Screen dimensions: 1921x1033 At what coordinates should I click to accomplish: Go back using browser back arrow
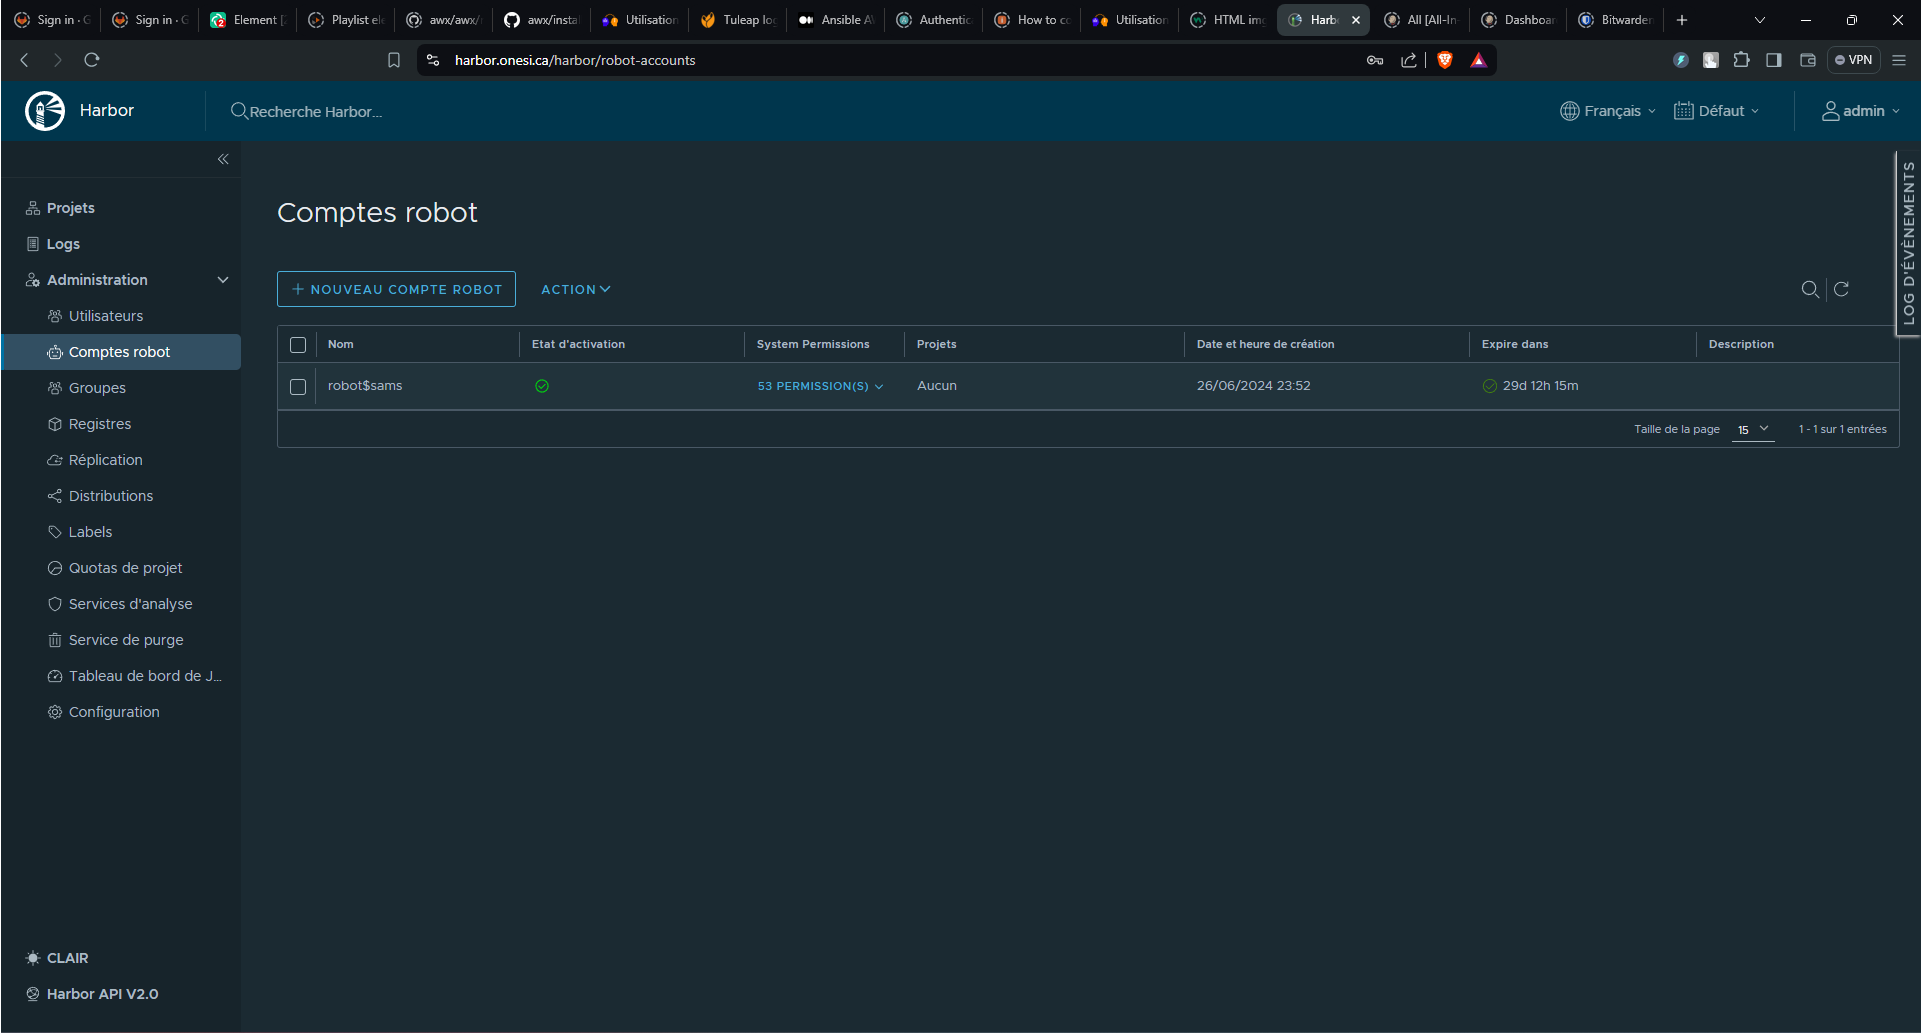(25, 60)
